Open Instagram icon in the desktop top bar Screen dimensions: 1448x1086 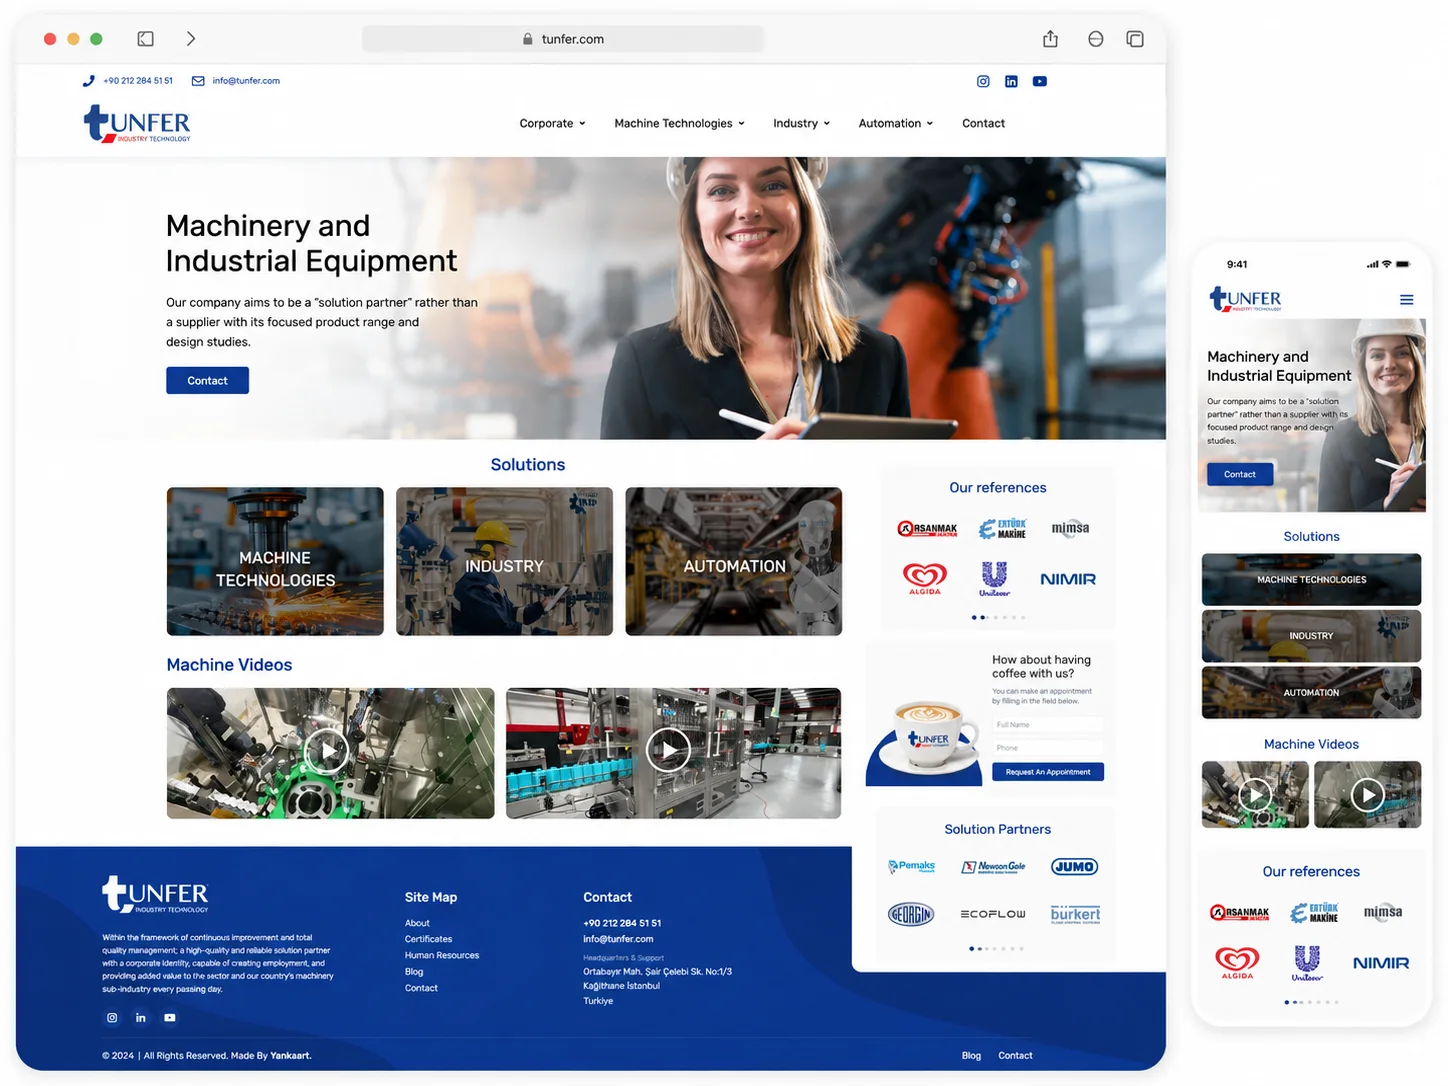[x=983, y=81]
